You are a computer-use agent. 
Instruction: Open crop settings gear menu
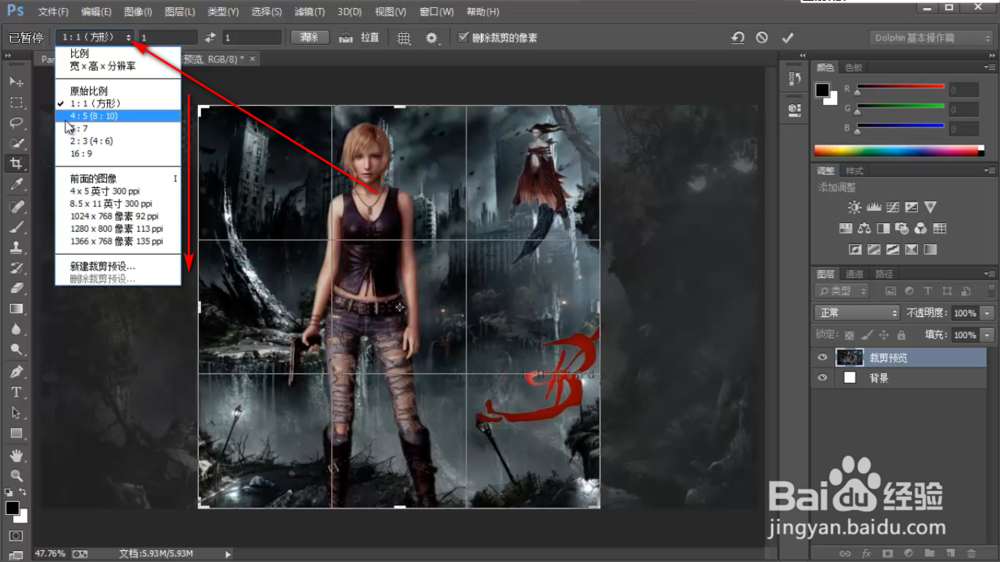pyautogui.click(x=432, y=38)
